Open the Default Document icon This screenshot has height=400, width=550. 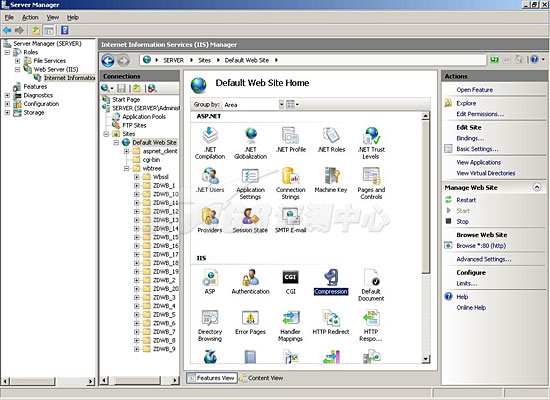point(371,285)
